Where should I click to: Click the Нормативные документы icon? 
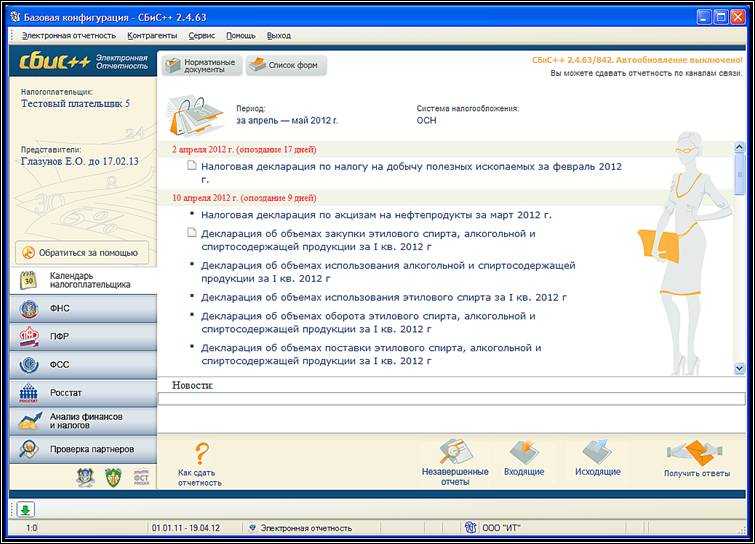172,65
